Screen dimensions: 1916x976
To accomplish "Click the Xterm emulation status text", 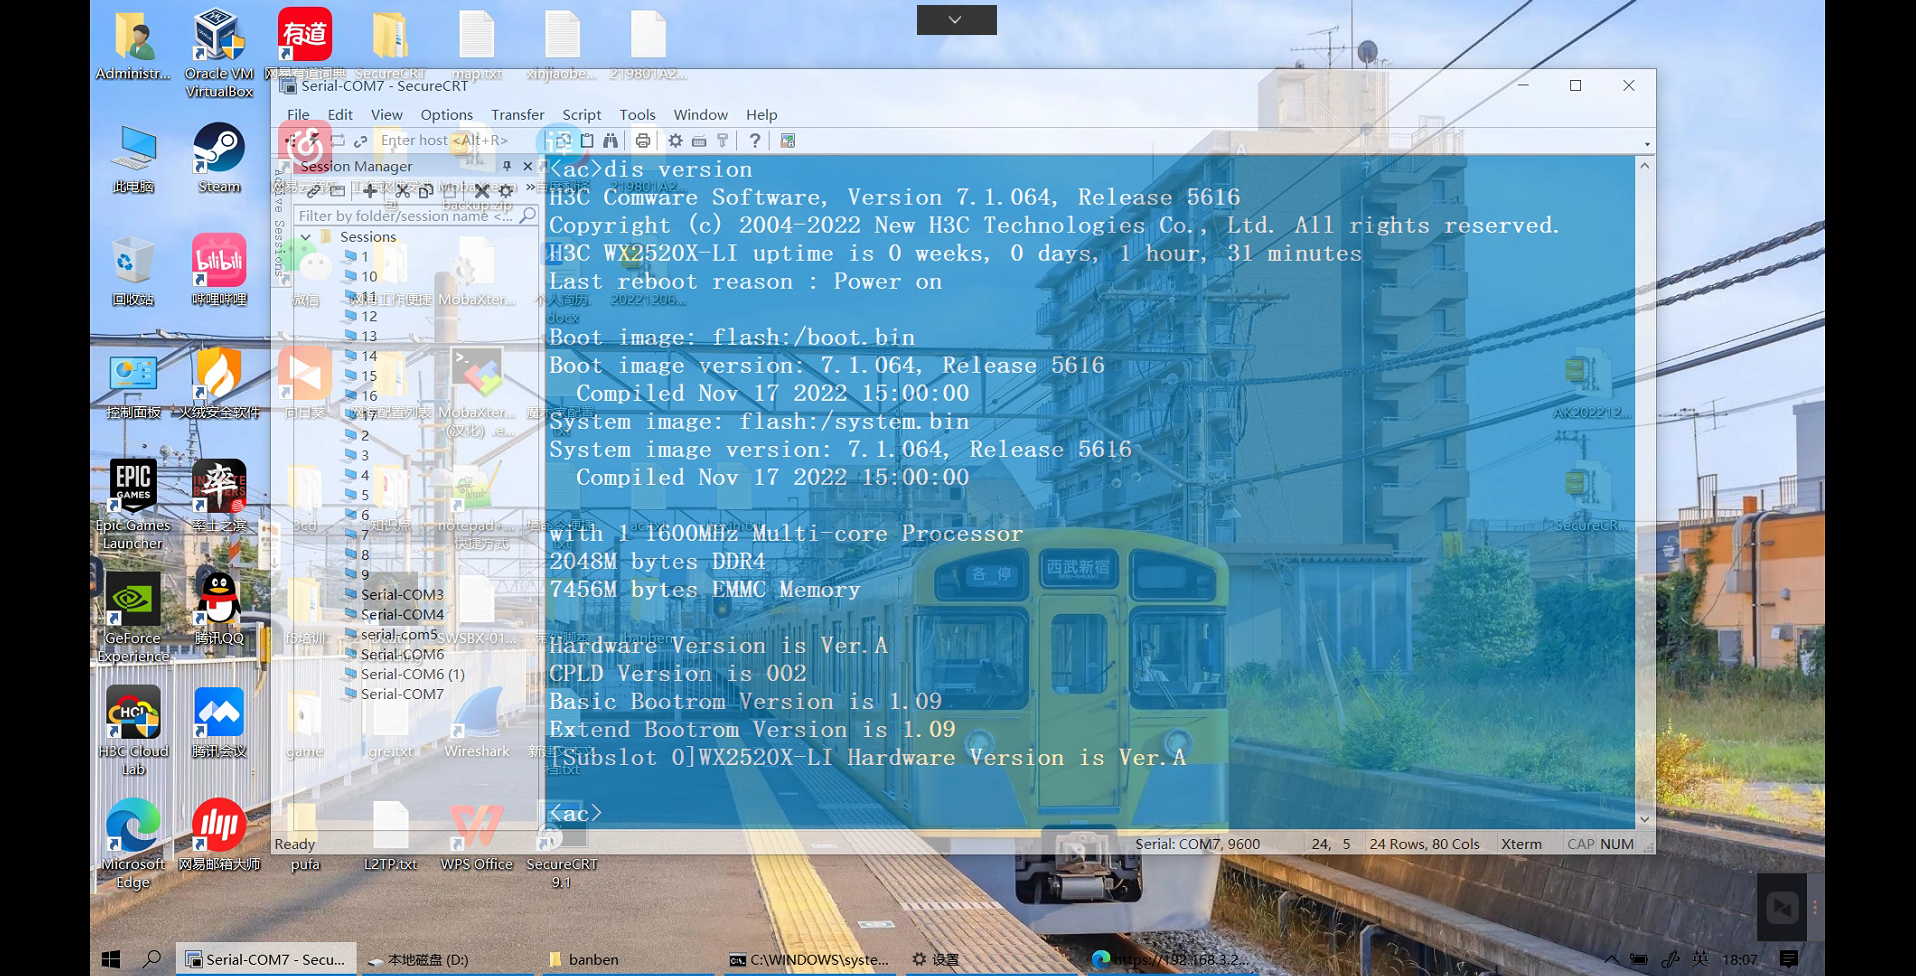I will pyautogui.click(x=1521, y=844).
